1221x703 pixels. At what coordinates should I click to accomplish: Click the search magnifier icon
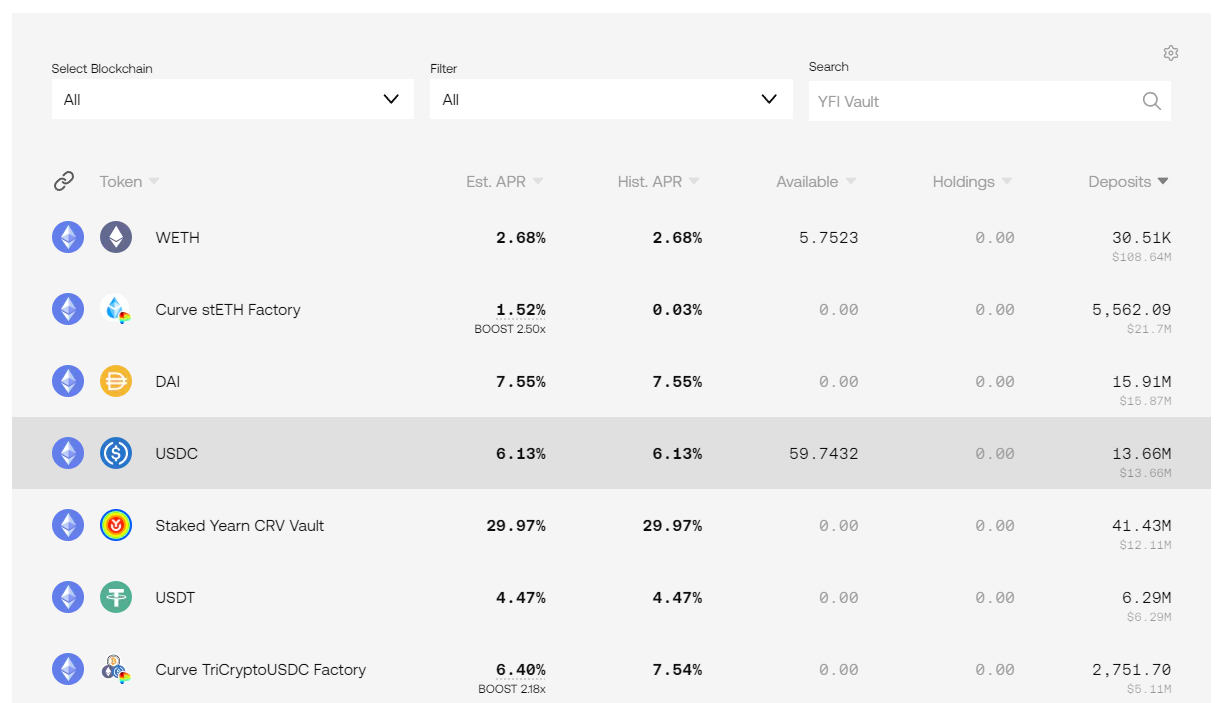1152,101
